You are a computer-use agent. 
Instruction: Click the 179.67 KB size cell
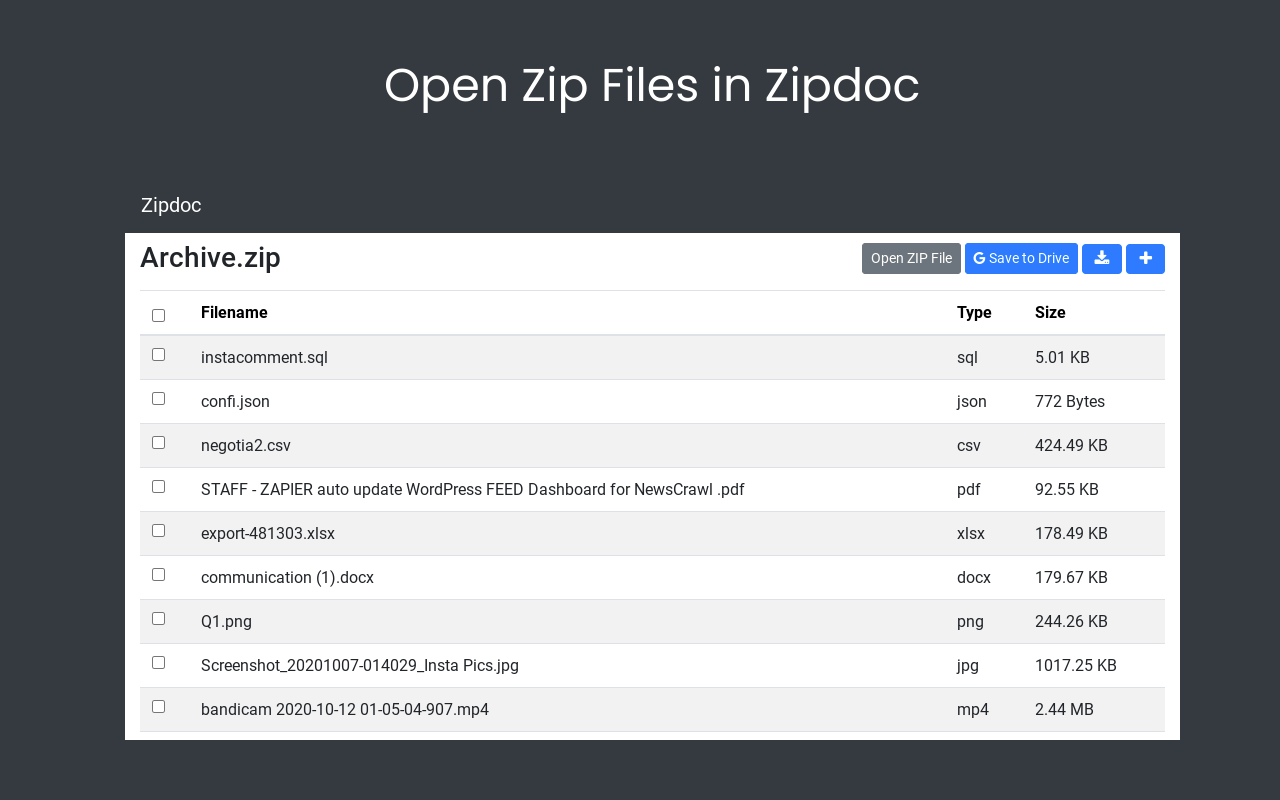pos(1071,577)
